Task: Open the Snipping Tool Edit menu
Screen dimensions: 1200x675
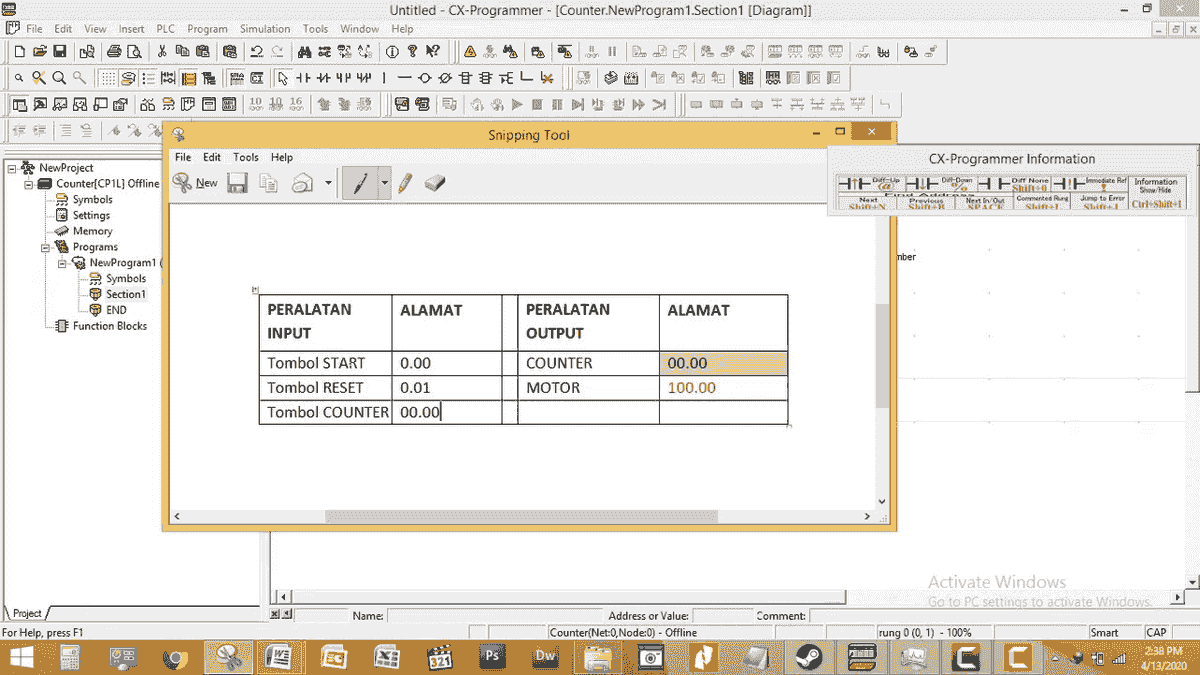Action: [x=212, y=157]
